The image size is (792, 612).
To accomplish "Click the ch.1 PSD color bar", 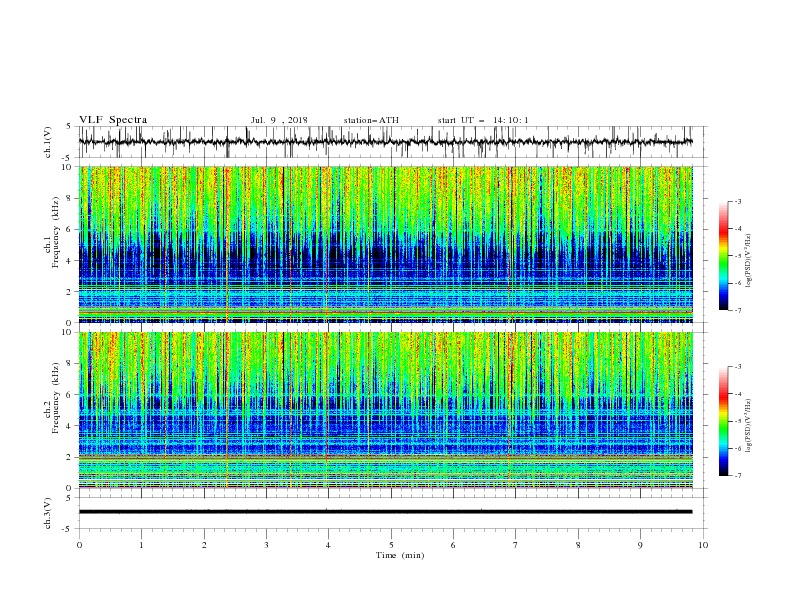I will 723,256.
